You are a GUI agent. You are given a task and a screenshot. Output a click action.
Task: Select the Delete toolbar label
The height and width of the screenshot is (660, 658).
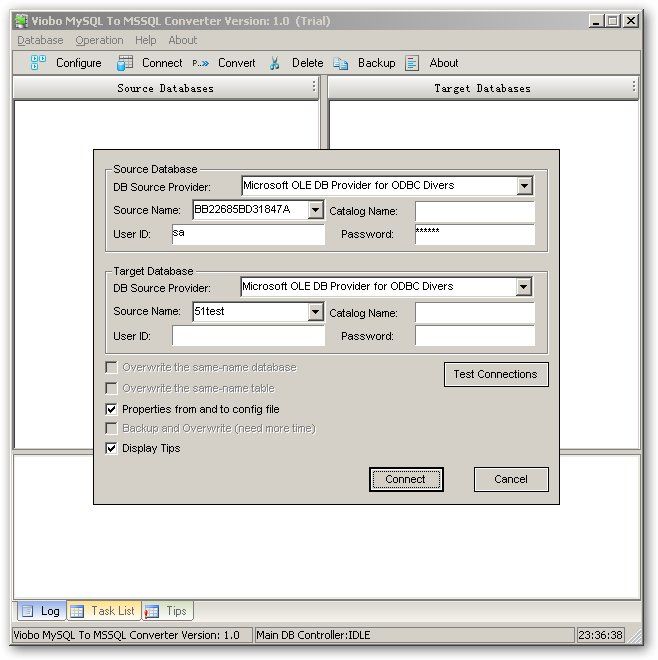pos(308,63)
